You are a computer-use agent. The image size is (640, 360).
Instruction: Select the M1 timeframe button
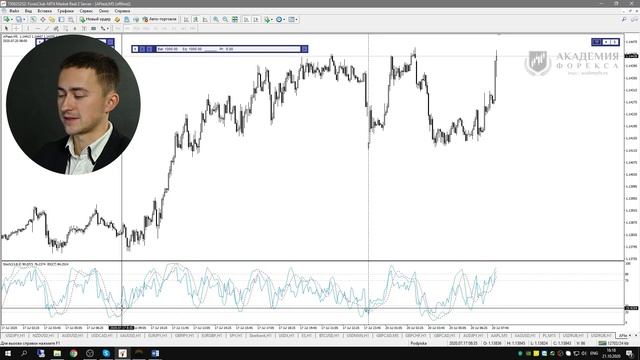[x=118, y=28]
